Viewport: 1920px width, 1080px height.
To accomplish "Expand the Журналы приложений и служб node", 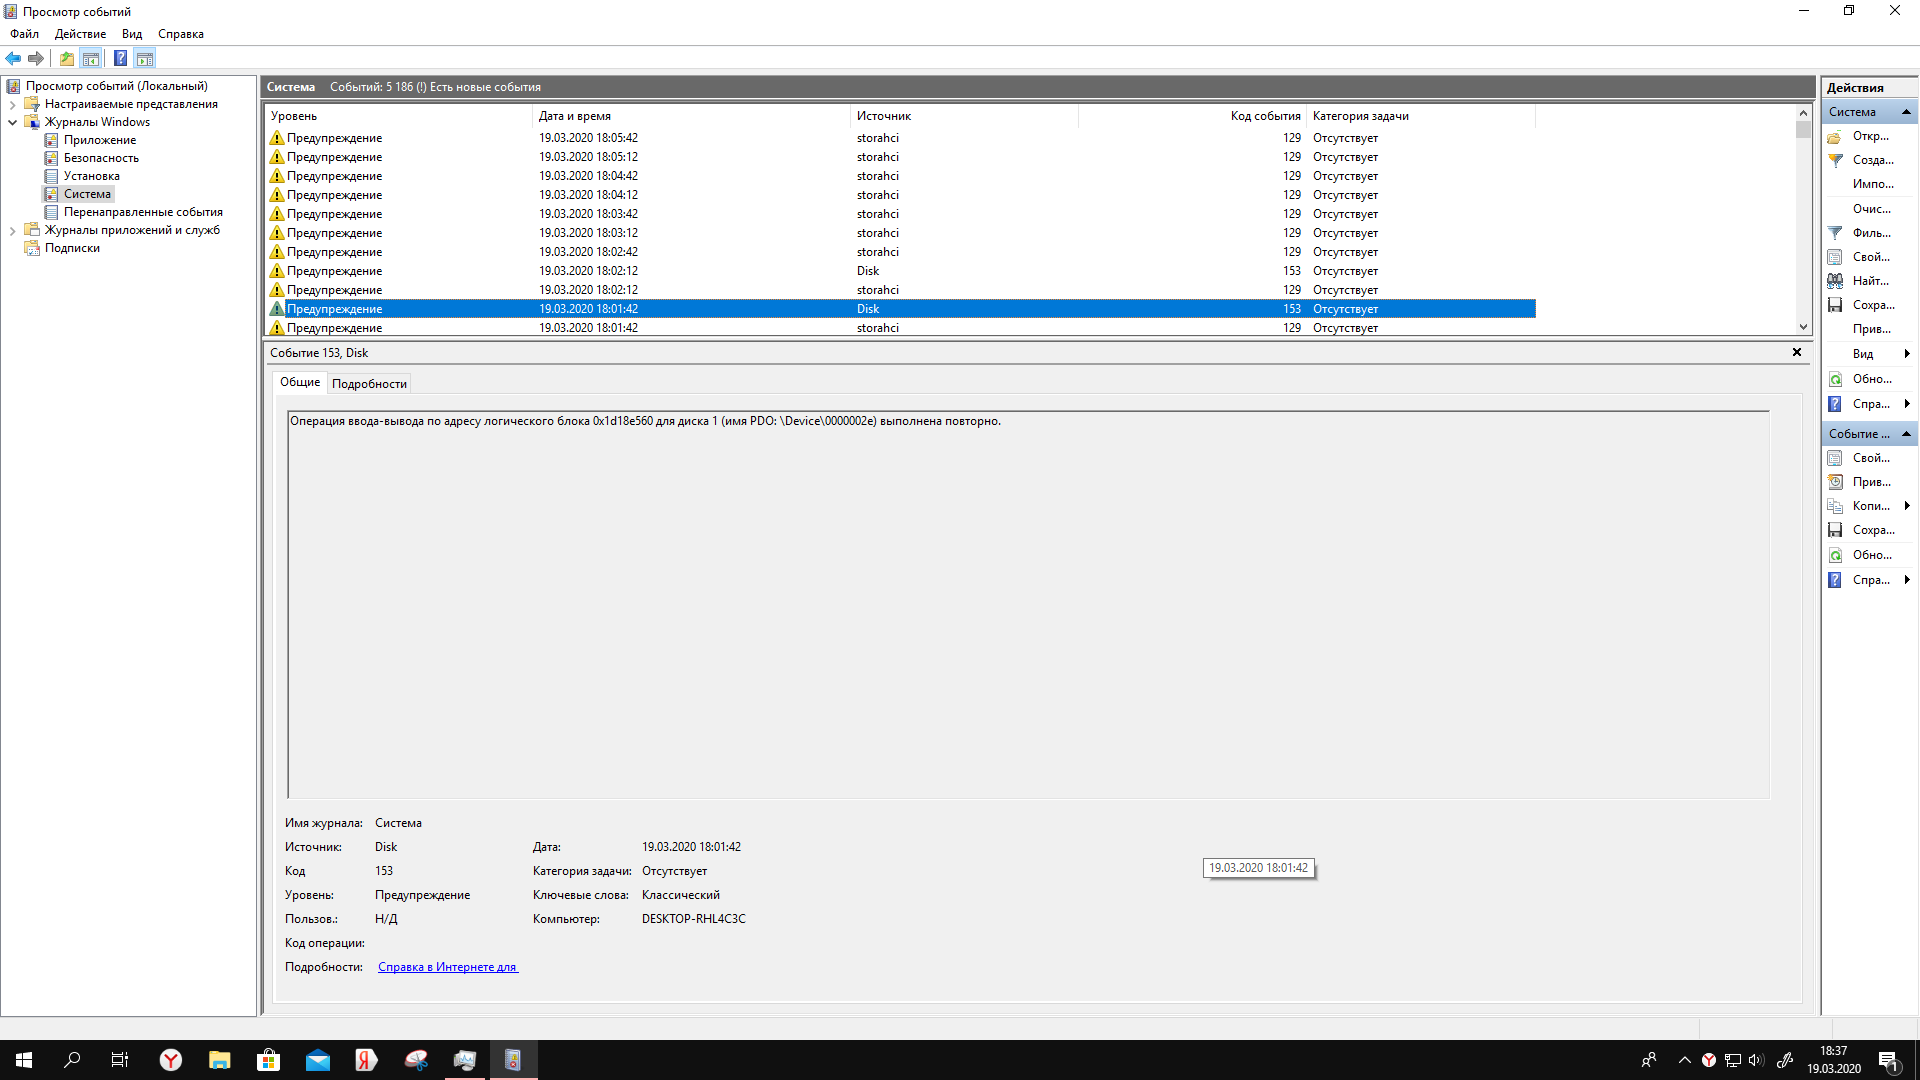I will pos(12,230).
